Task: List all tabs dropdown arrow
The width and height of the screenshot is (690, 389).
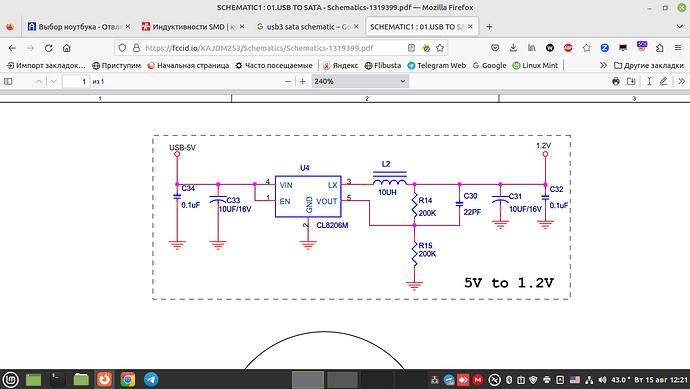Action: coord(679,27)
